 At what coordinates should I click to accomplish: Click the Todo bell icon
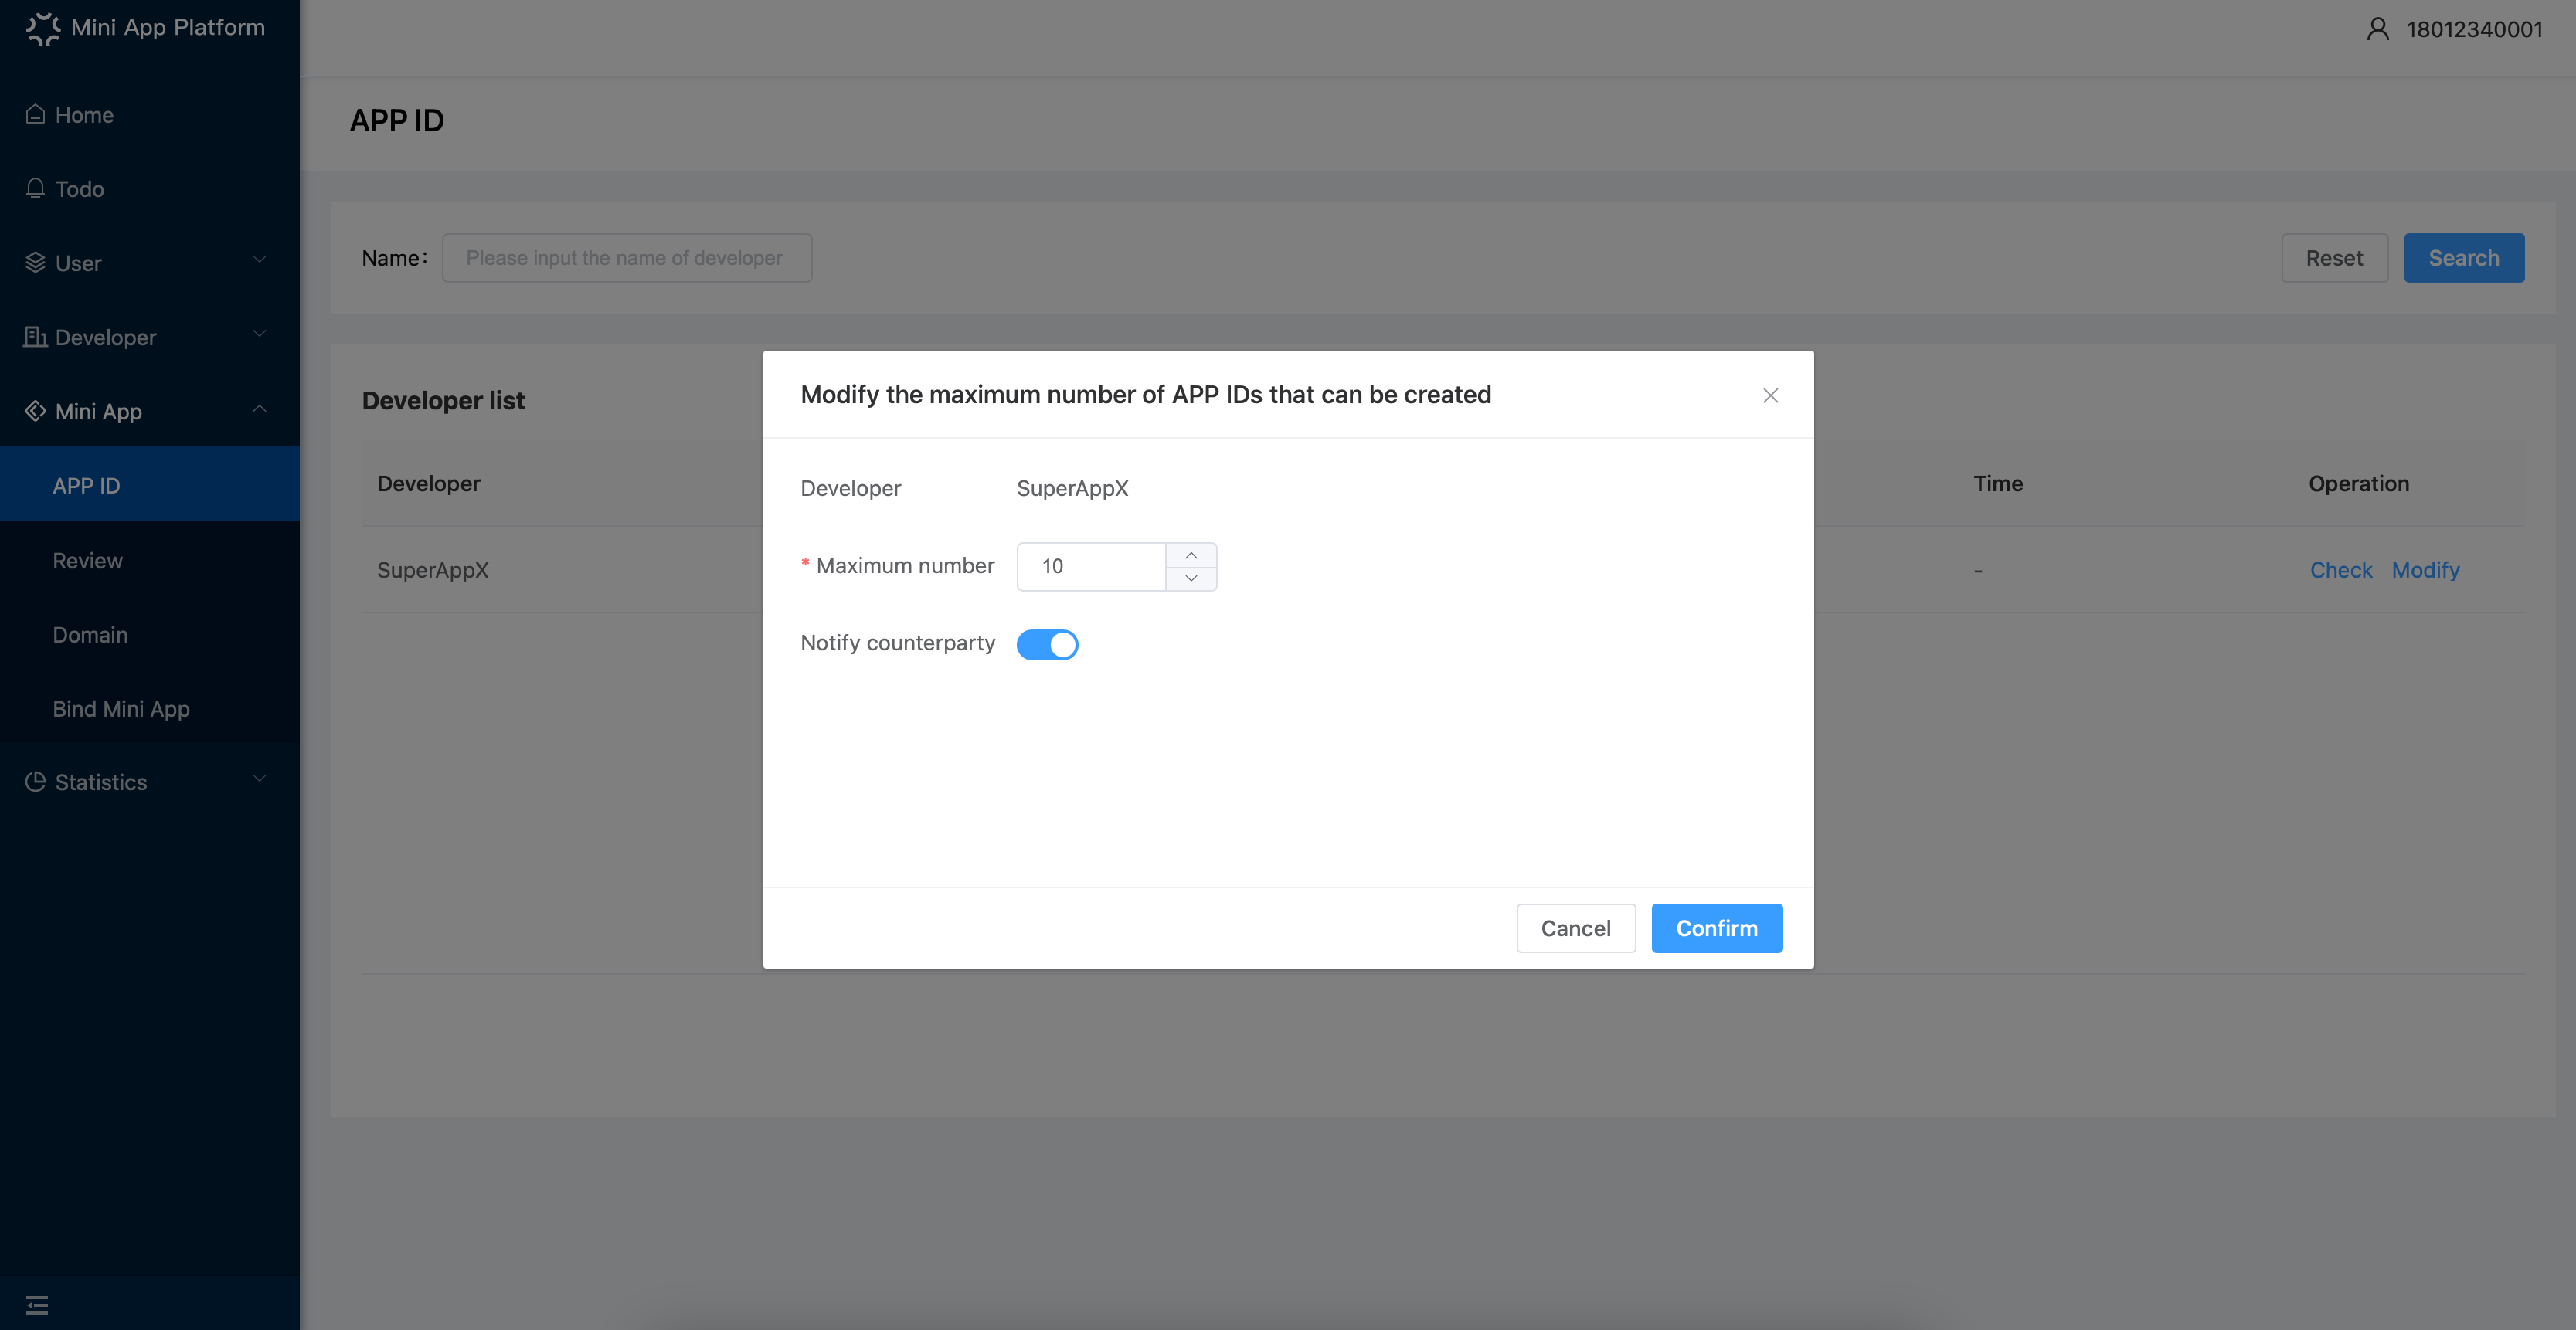tap(35, 188)
